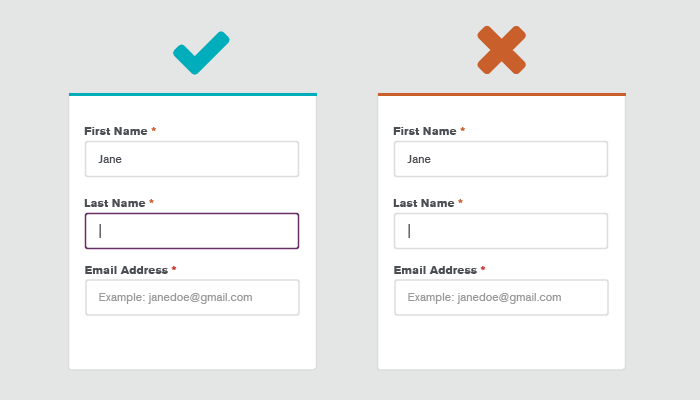700x400 pixels.
Task: Click the orange bar atop the right form
Action: [501, 94]
